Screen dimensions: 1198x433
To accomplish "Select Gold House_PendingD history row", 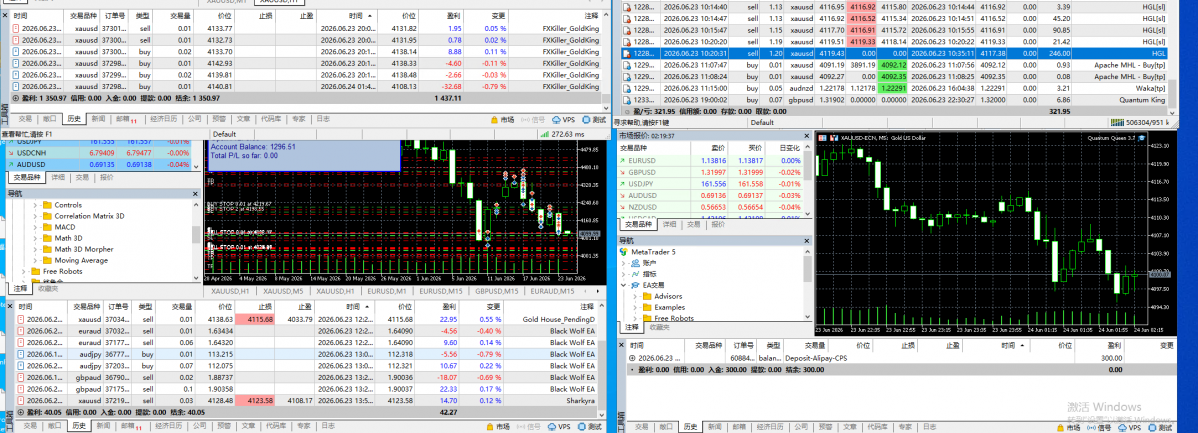I will point(306,319).
